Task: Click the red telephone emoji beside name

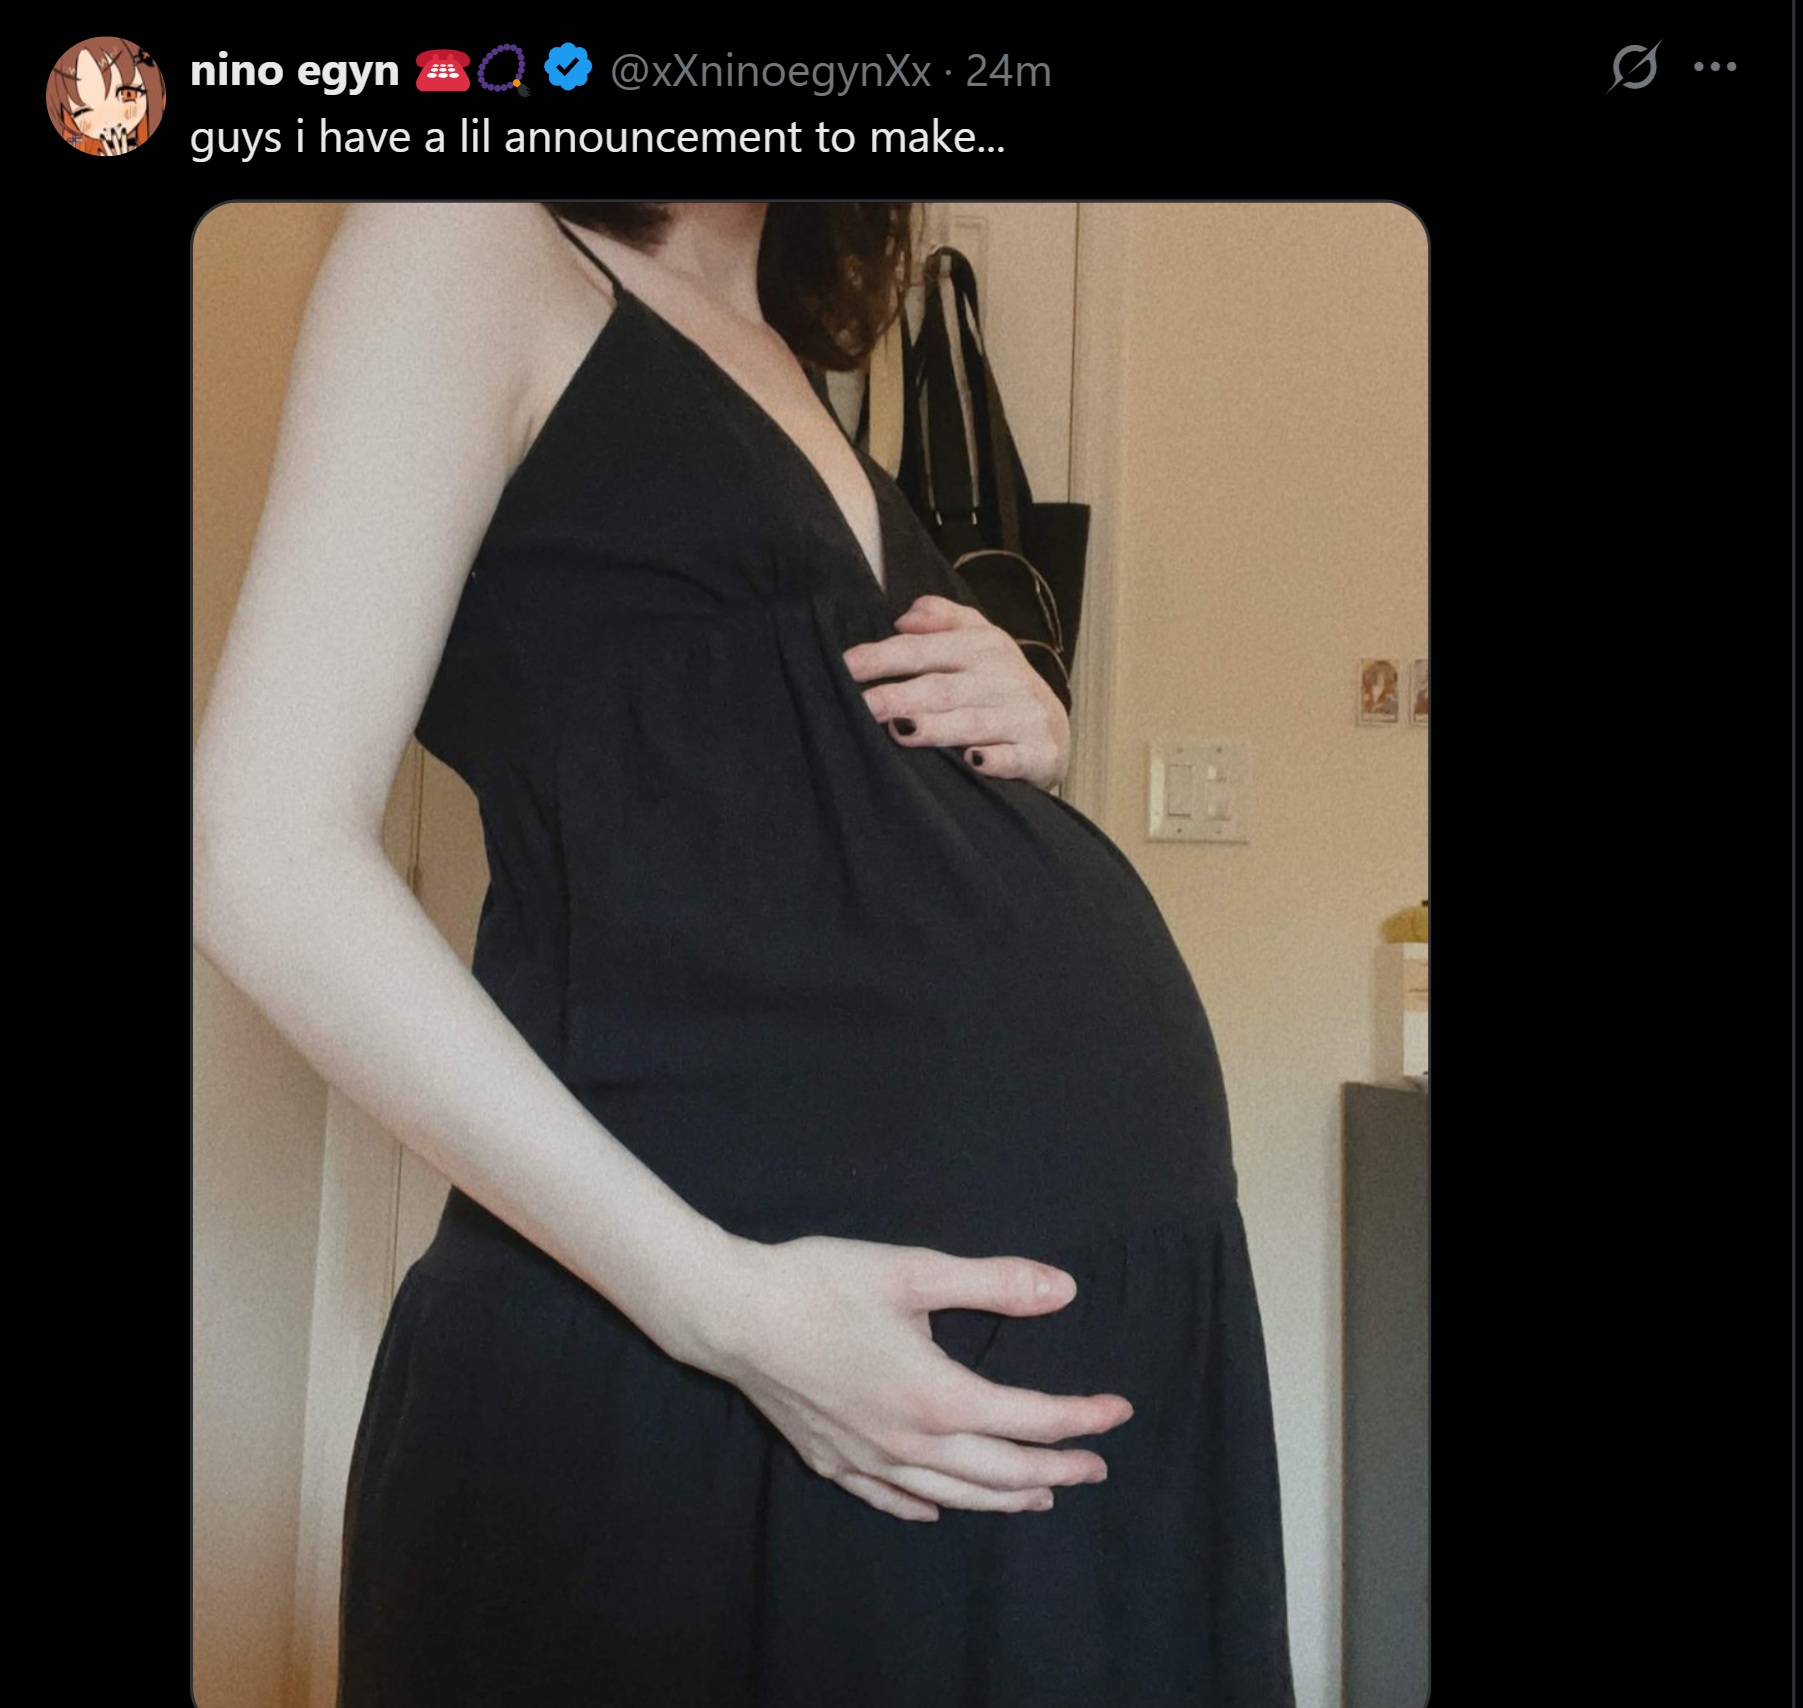Action: [442, 70]
